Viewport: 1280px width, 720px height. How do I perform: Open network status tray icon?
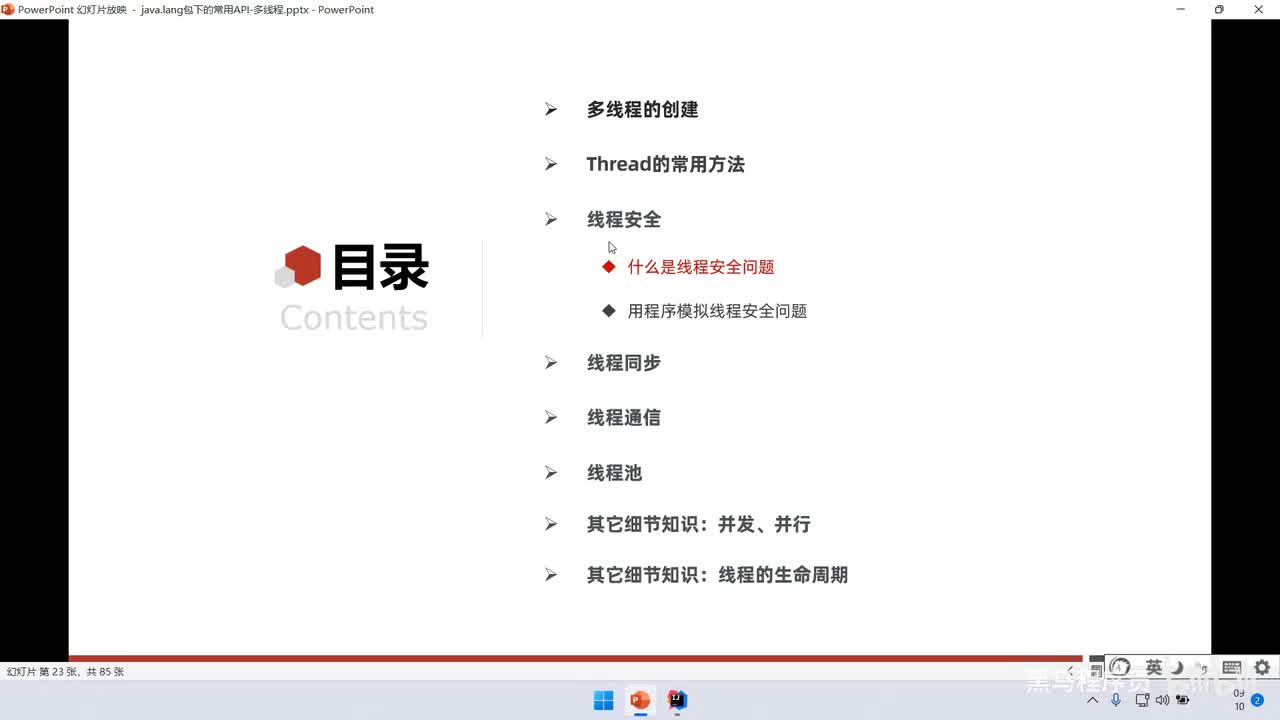tap(1142, 700)
